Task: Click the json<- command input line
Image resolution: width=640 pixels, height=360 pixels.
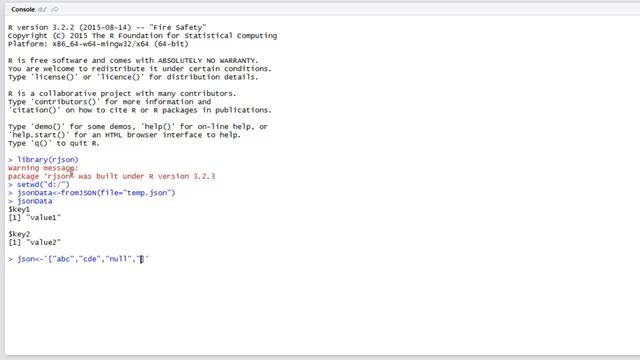Action: (x=78, y=259)
